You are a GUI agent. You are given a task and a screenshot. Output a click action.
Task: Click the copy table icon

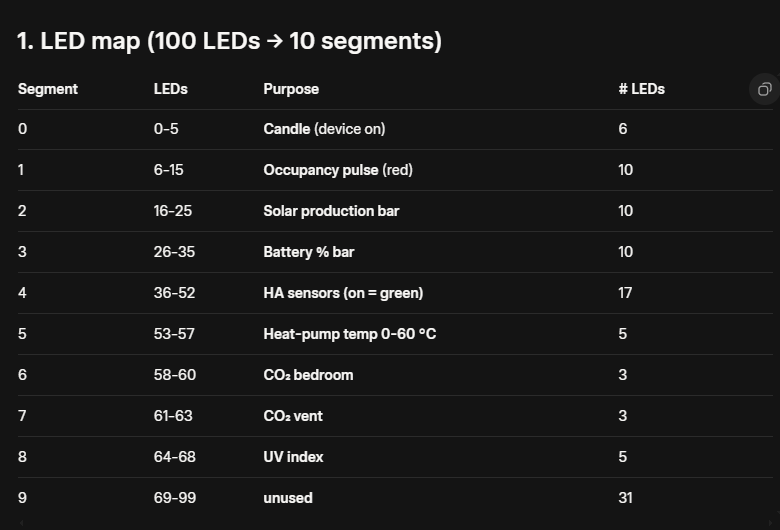click(x=764, y=89)
